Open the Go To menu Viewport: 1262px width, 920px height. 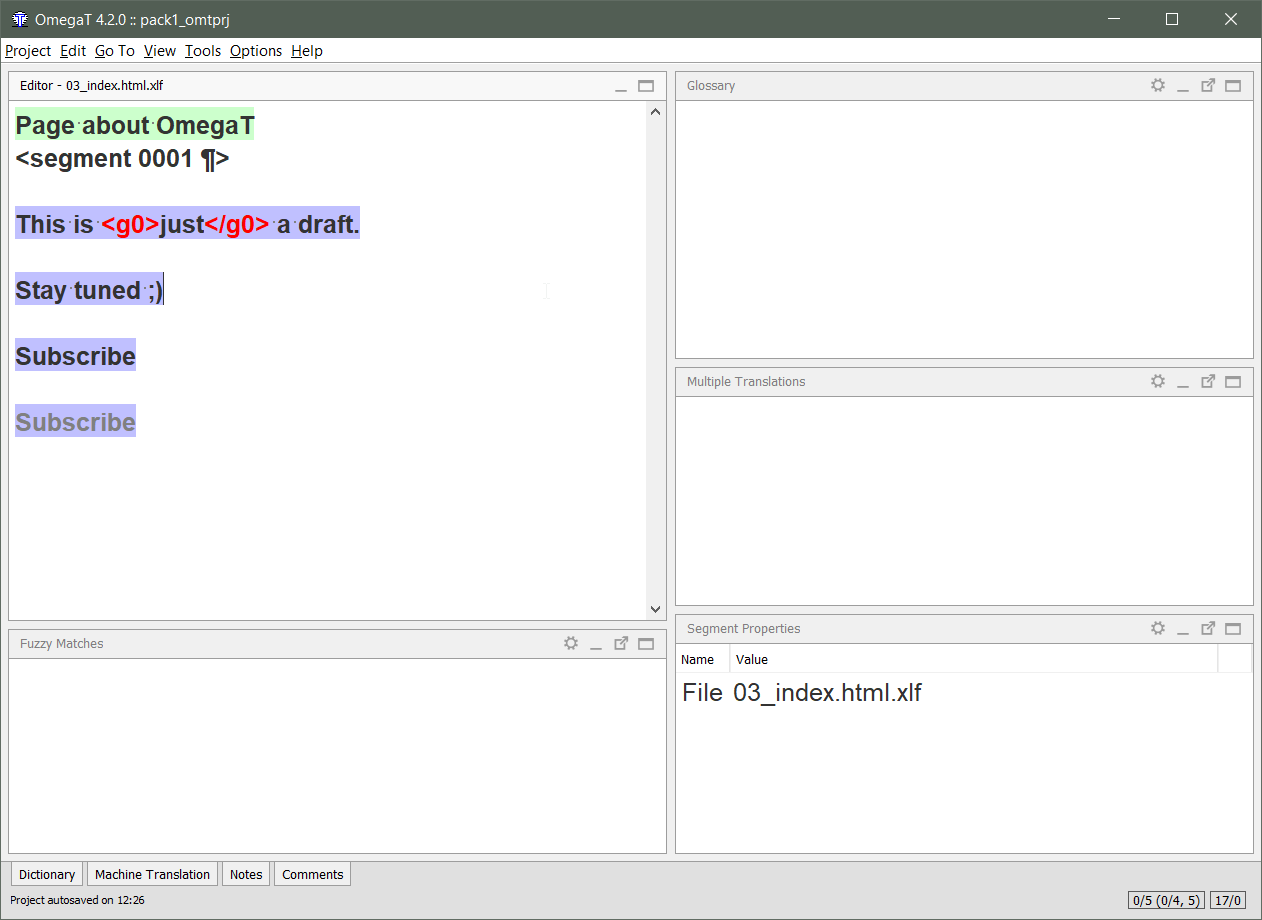click(x=115, y=51)
